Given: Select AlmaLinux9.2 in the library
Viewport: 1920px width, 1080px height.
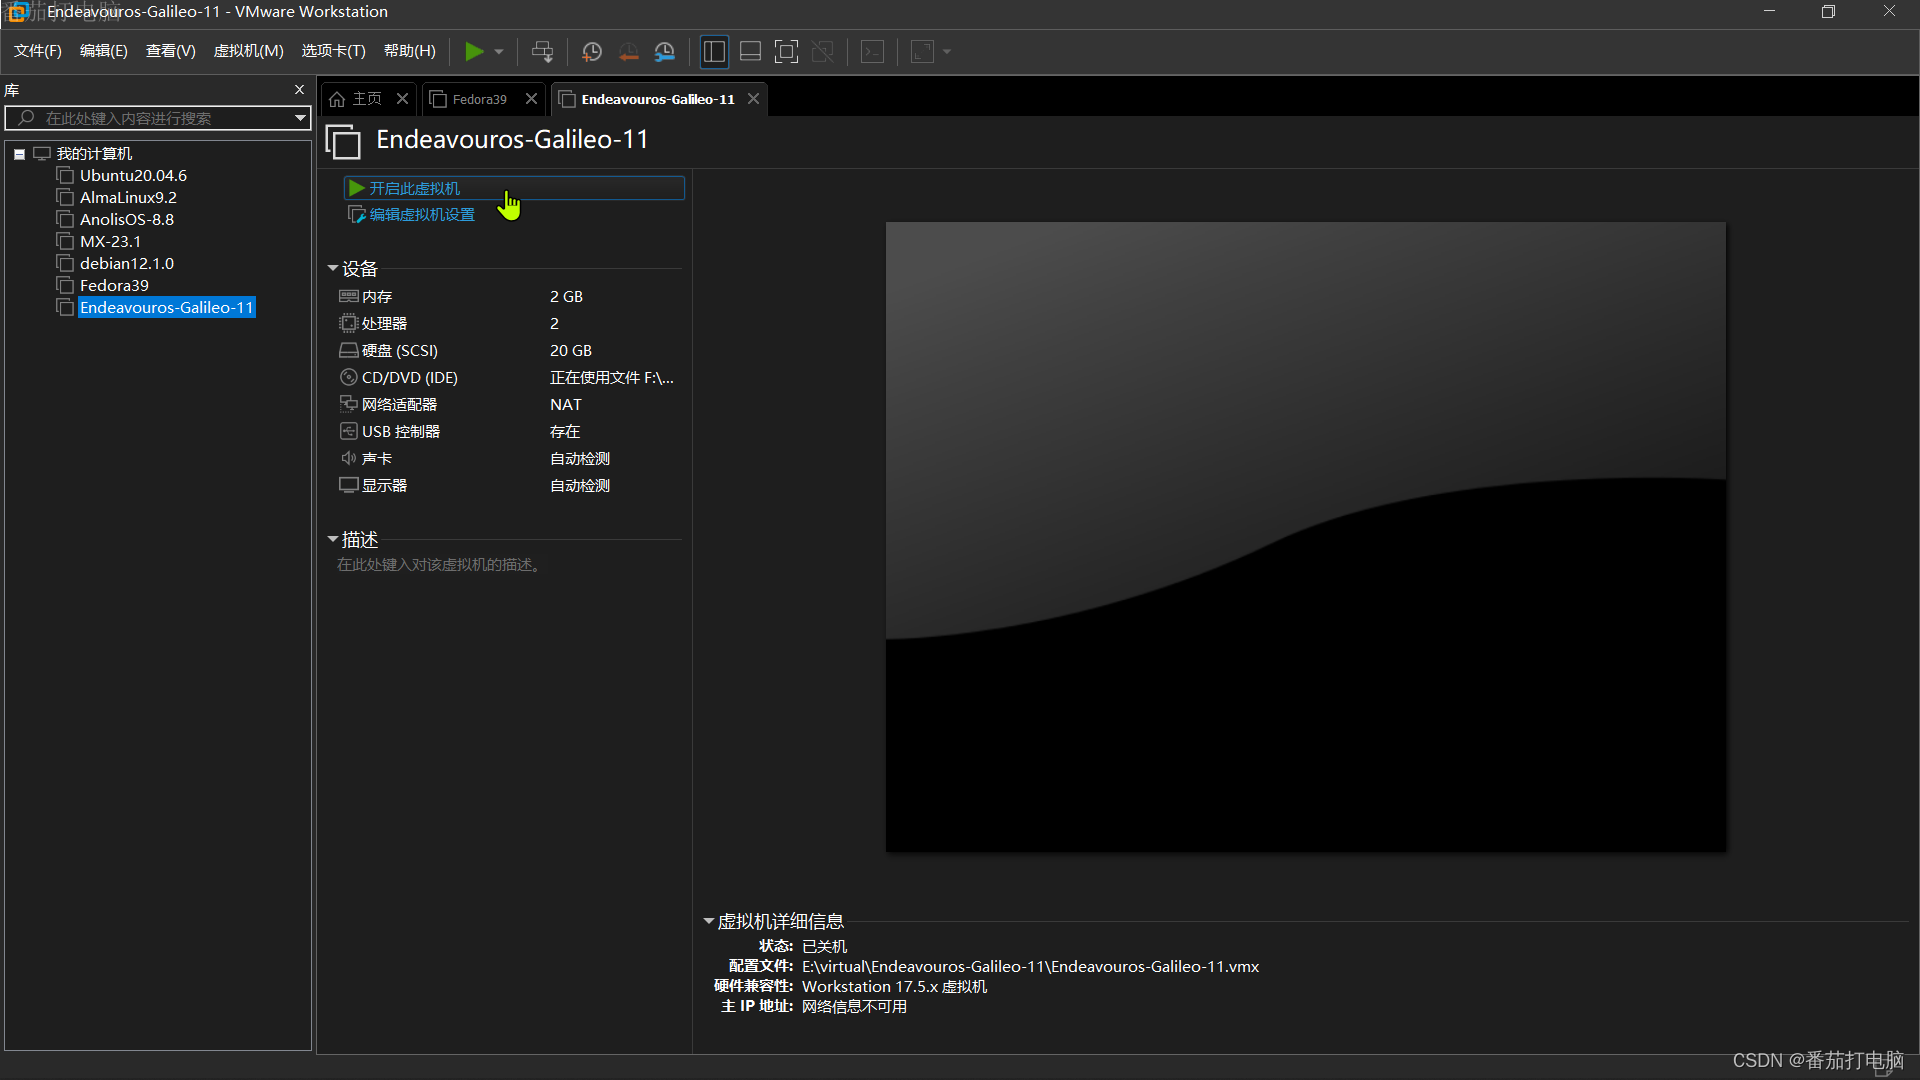Looking at the screenshot, I should 128,198.
